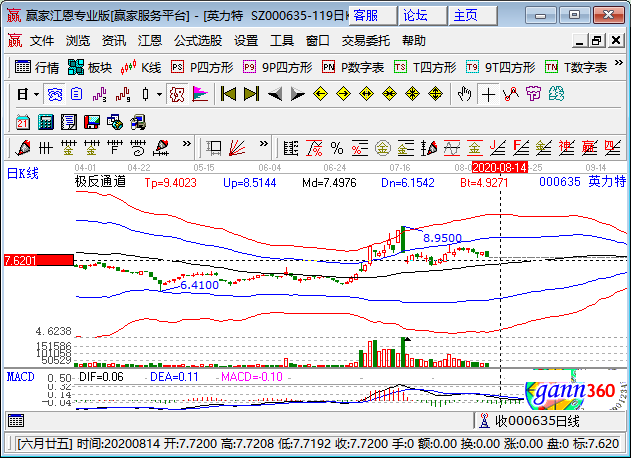Click the 客服 button
The width and height of the screenshot is (631, 458).
coord(373,16)
